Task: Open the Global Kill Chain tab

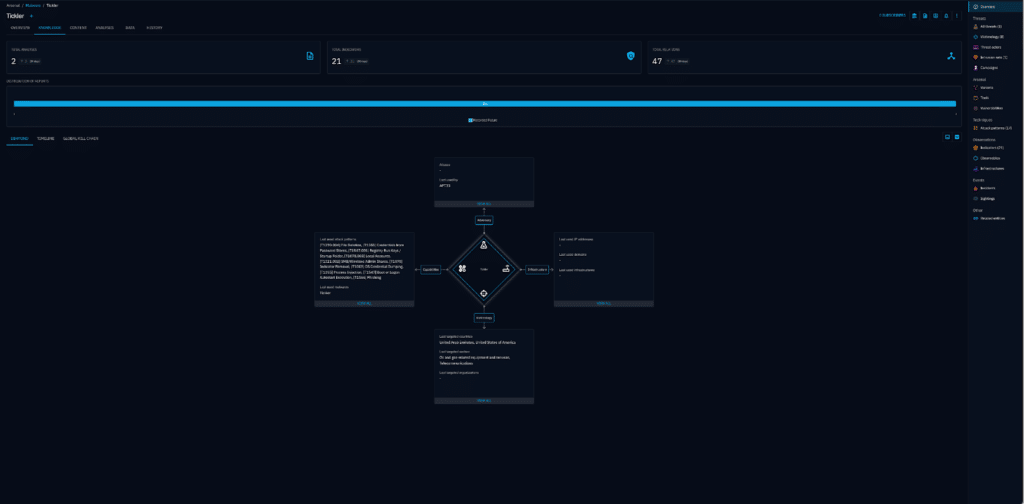Action: [80, 139]
